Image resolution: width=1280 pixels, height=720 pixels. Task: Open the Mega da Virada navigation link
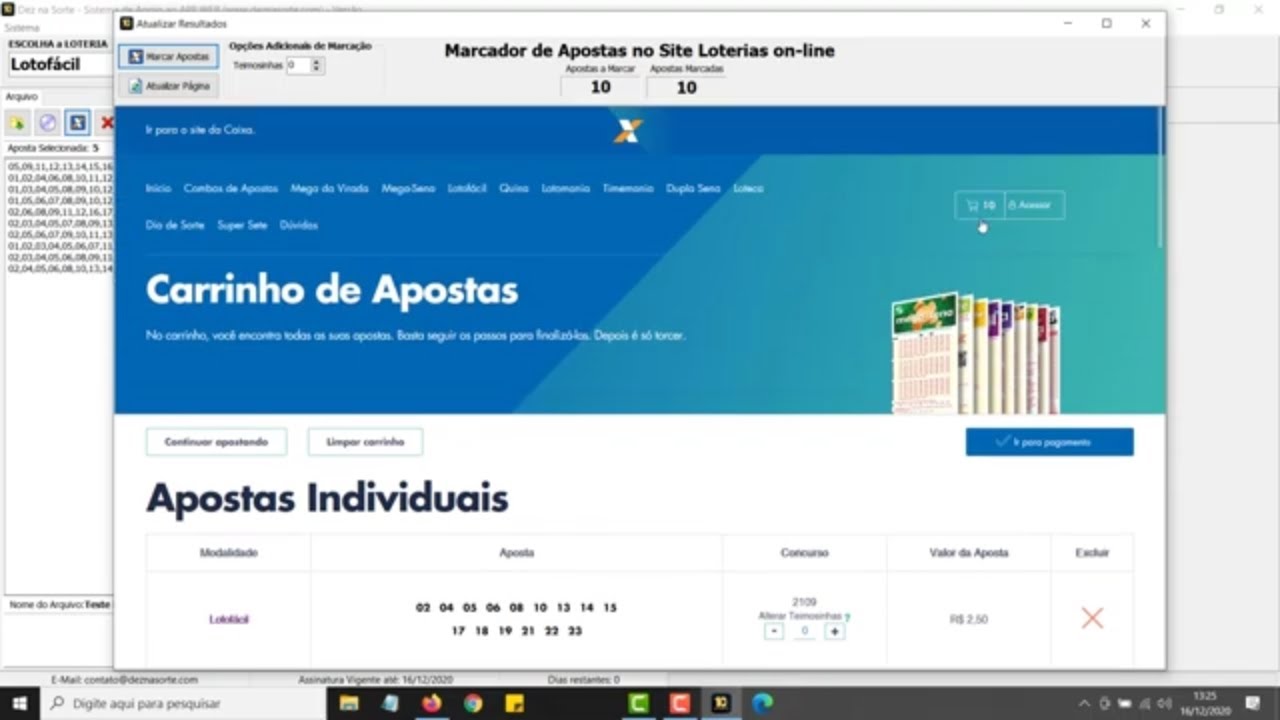(x=329, y=188)
